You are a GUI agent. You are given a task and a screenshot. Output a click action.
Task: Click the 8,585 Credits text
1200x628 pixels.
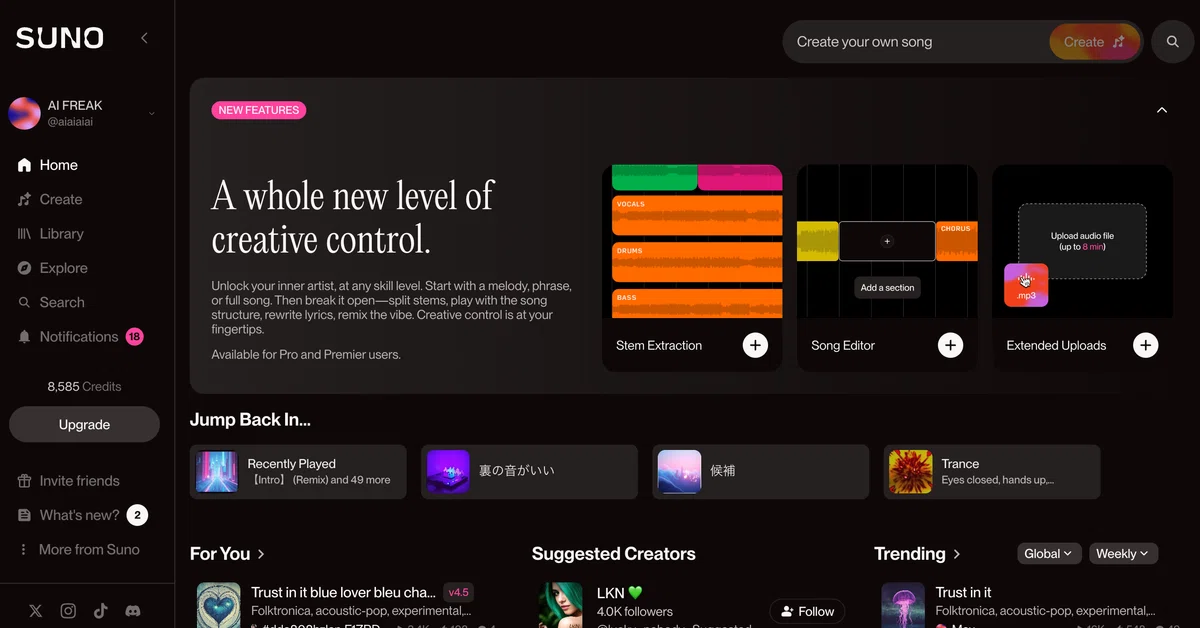(84, 386)
